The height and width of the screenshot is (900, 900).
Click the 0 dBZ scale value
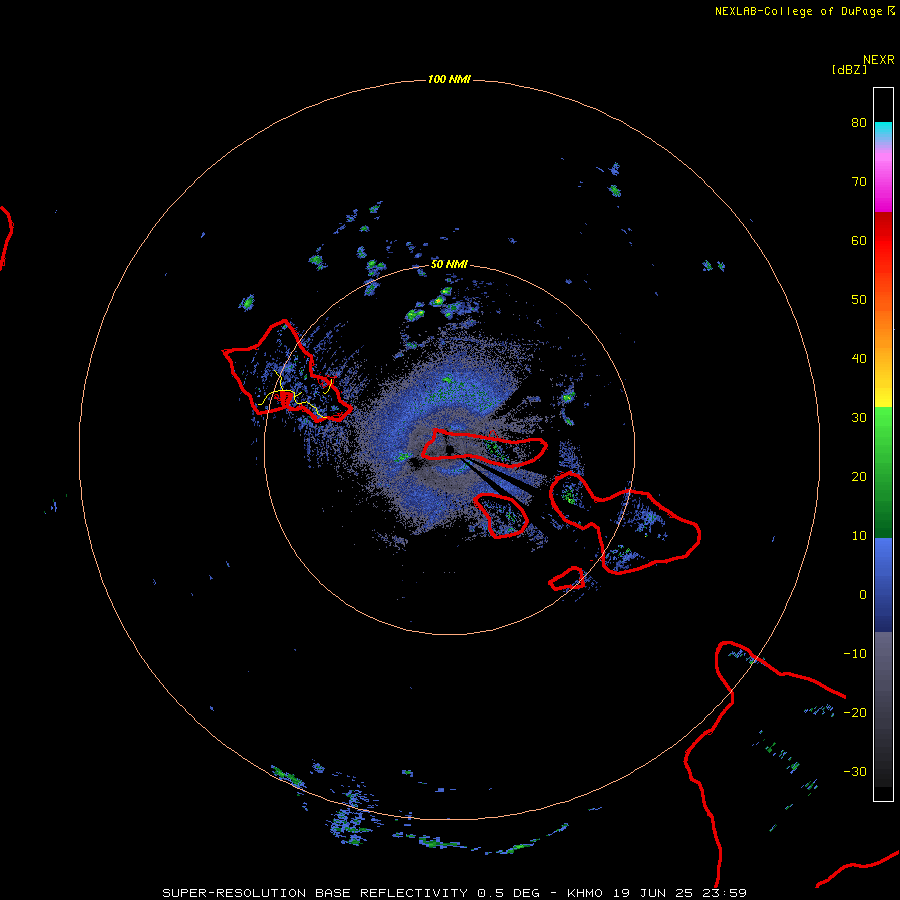pyautogui.click(x=863, y=595)
